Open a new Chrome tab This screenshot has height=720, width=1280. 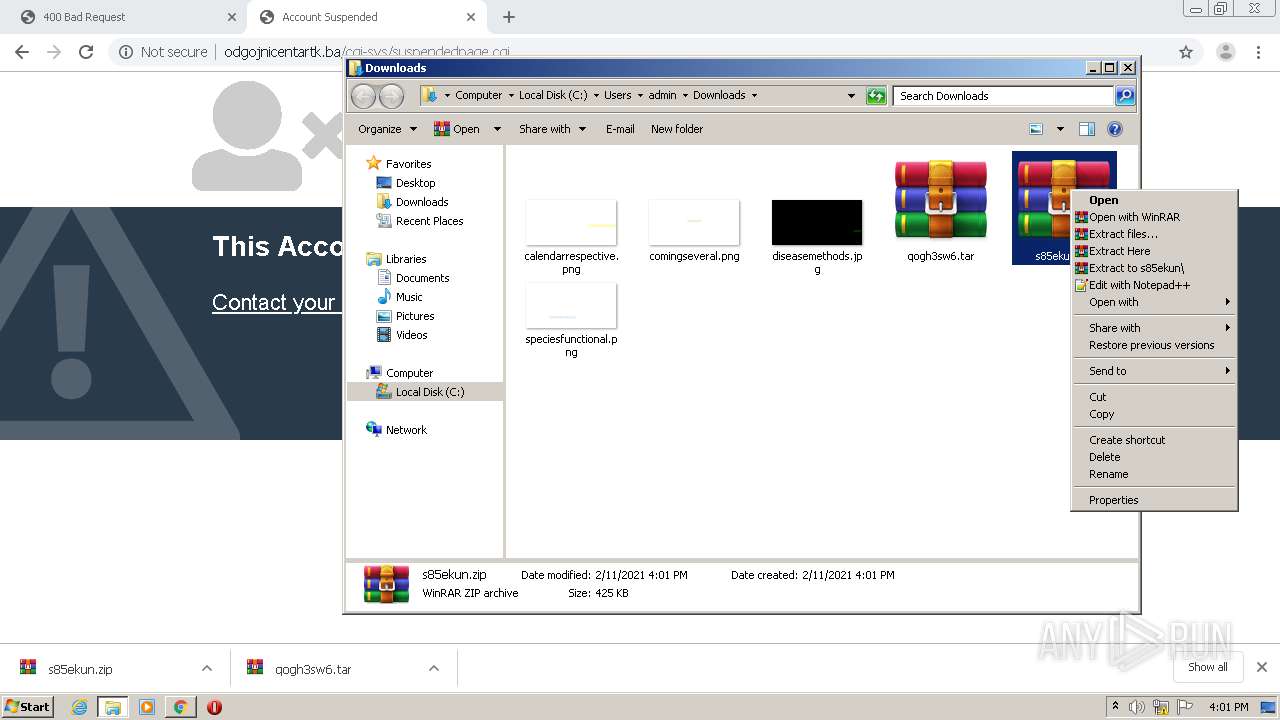click(509, 17)
